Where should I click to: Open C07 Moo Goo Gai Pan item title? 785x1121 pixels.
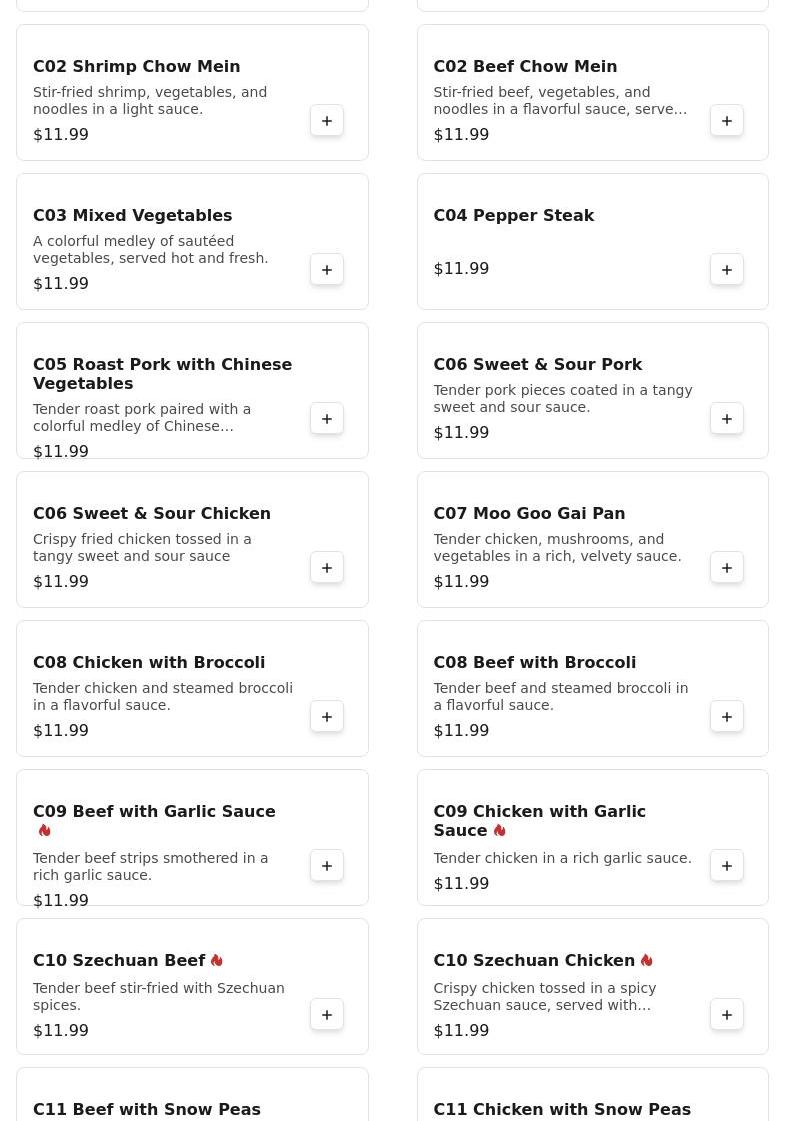529,513
